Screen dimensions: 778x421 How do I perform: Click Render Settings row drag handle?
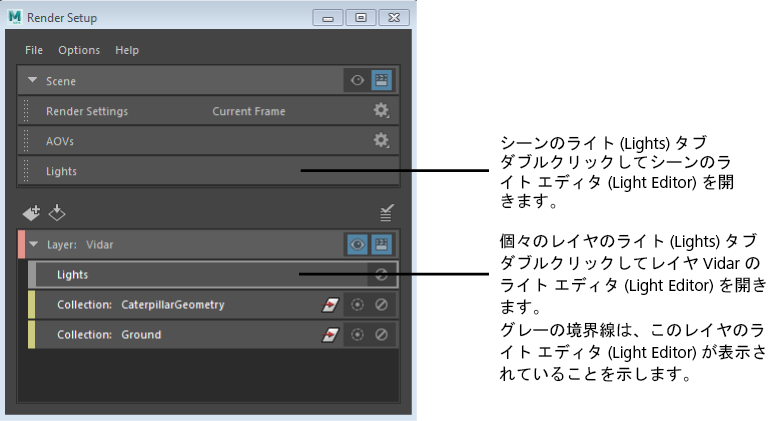coord(26,111)
